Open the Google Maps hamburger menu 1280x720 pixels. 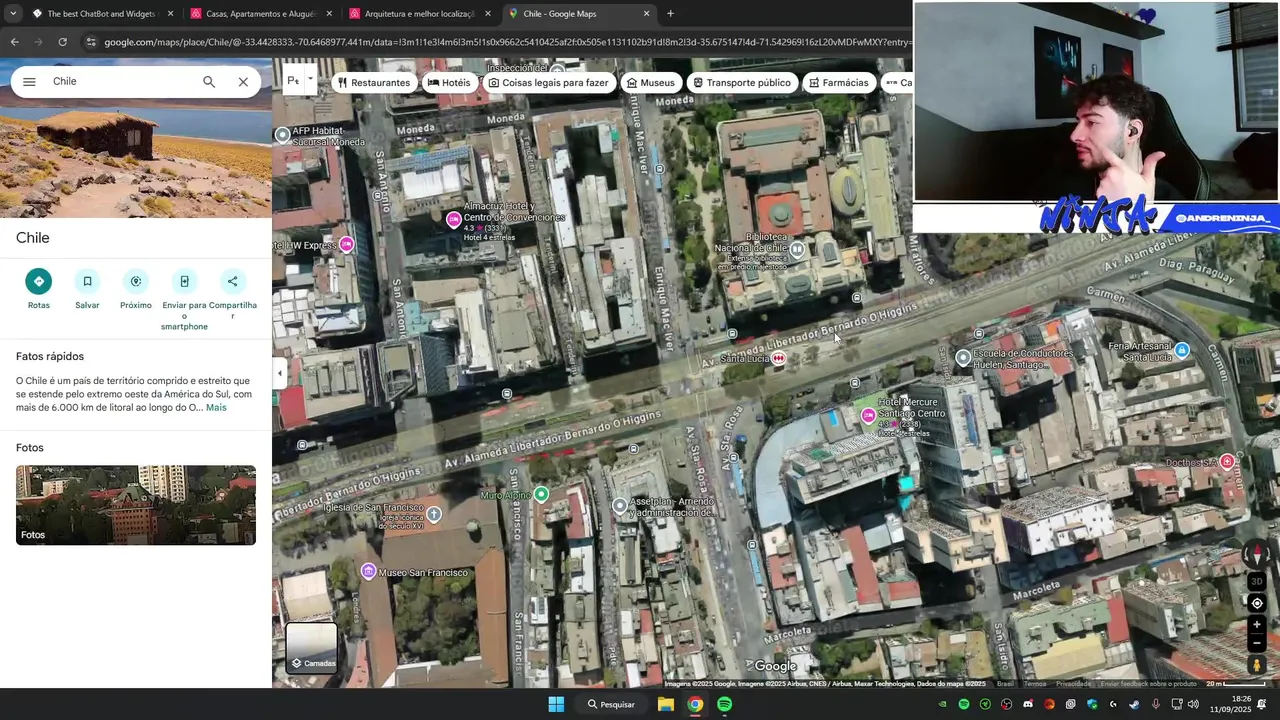[29, 82]
